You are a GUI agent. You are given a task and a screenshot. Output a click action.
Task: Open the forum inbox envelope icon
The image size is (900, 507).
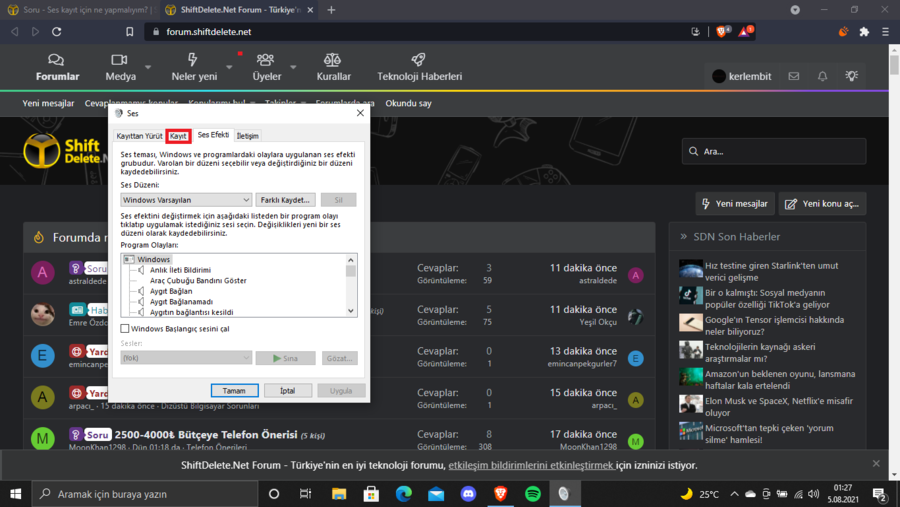(793, 76)
